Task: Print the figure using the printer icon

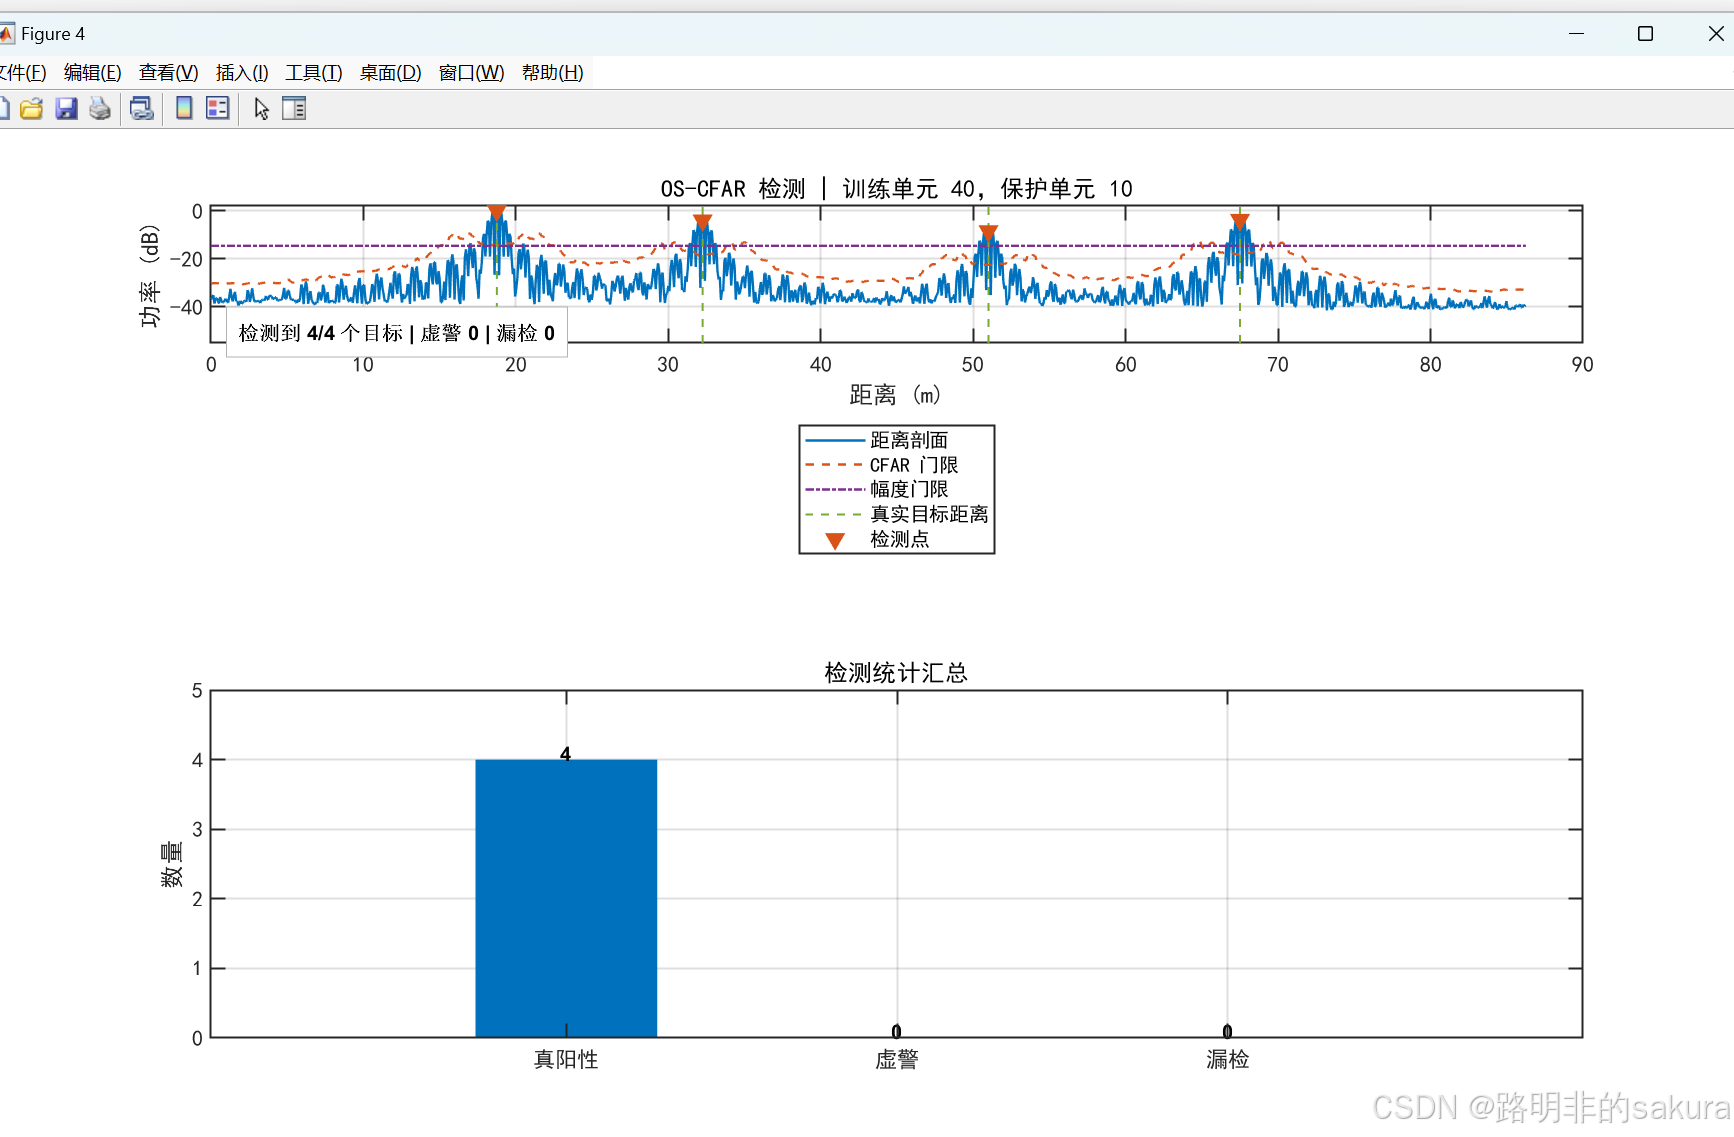Action: (100, 109)
